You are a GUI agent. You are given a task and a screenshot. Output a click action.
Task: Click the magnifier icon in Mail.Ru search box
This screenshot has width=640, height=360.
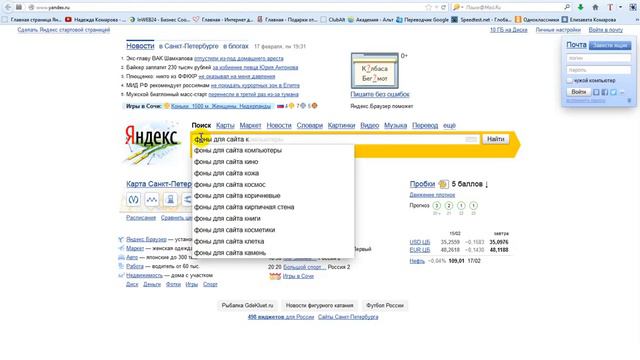pos(567,7)
